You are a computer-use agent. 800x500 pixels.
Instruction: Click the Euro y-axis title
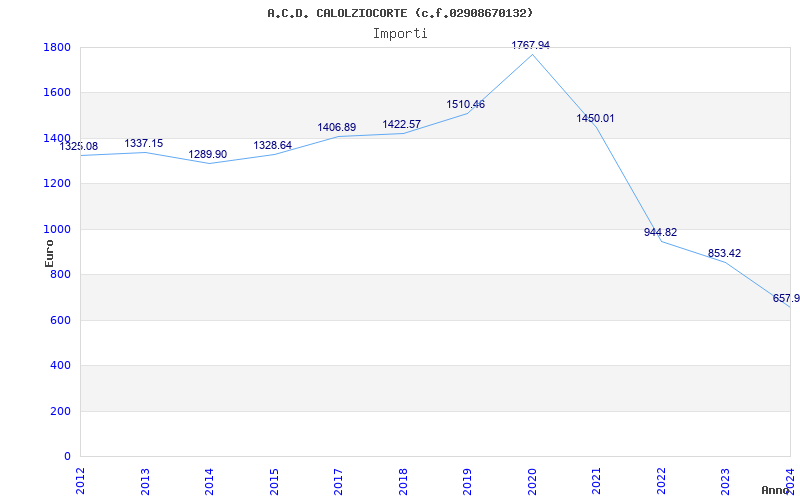[x=49, y=253]
